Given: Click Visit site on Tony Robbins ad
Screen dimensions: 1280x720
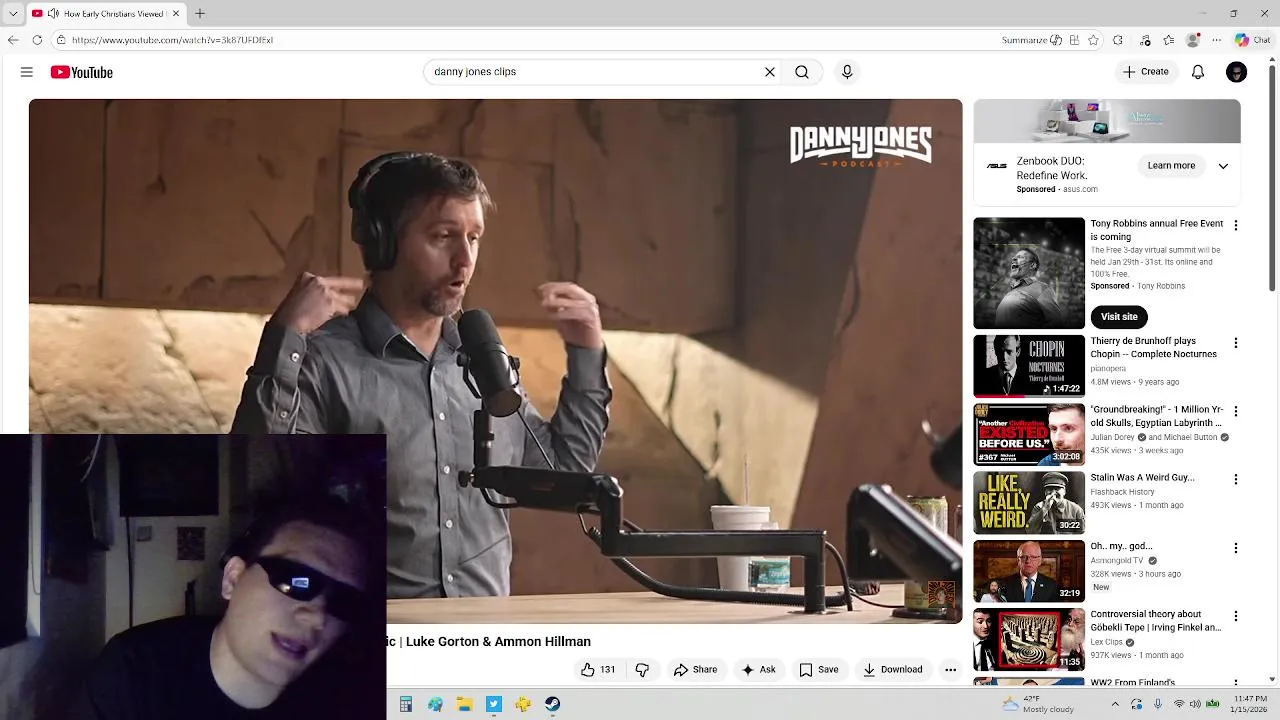Looking at the screenshot, I should click(x=1119, y=317).
